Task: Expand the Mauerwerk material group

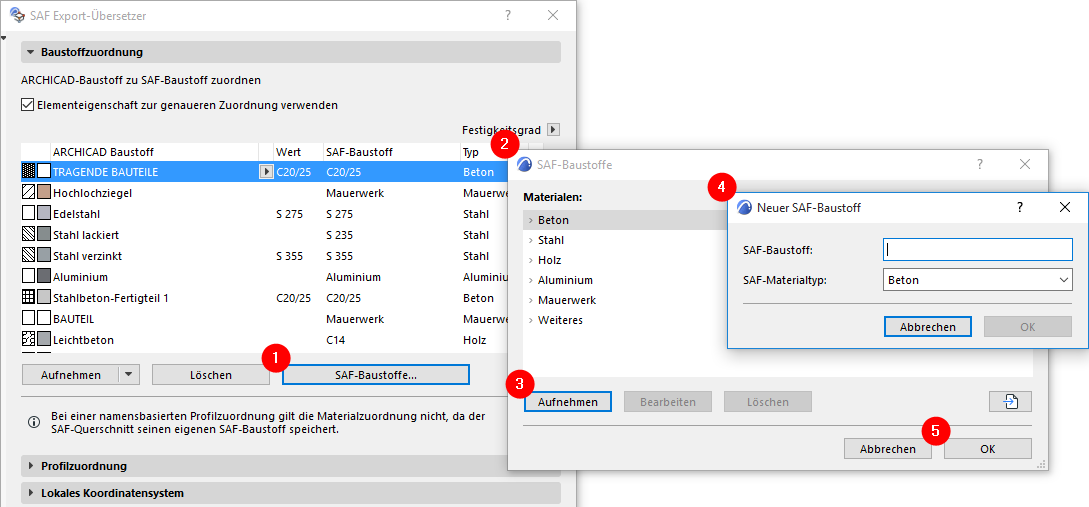Action: pos(531,300)
